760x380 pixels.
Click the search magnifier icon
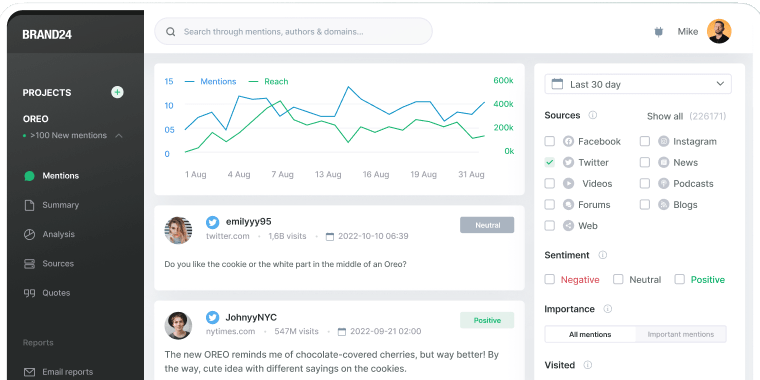(171, 32)
